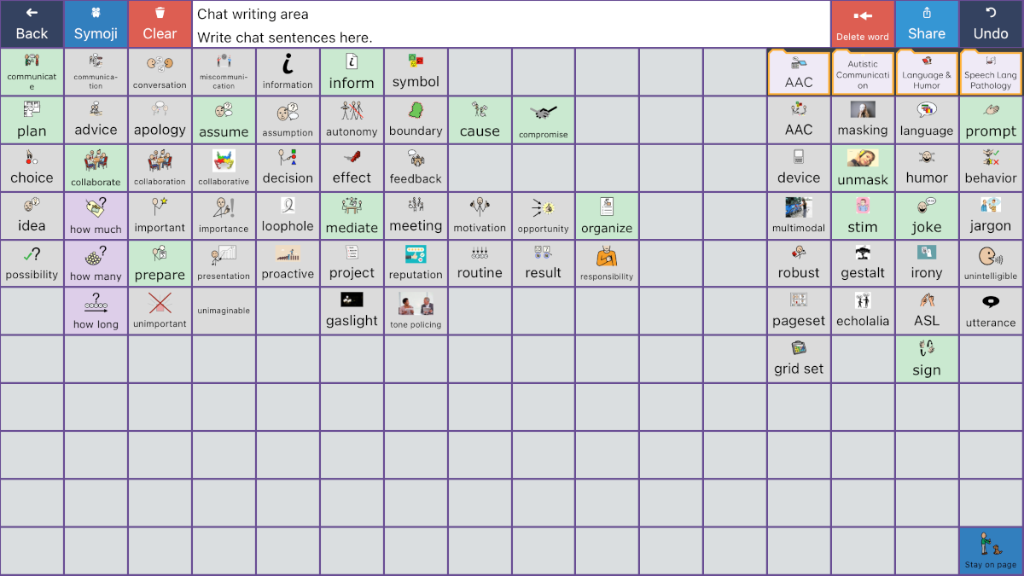Switch to Language & Humor folder
The image size is (1024, 576).
926,72
